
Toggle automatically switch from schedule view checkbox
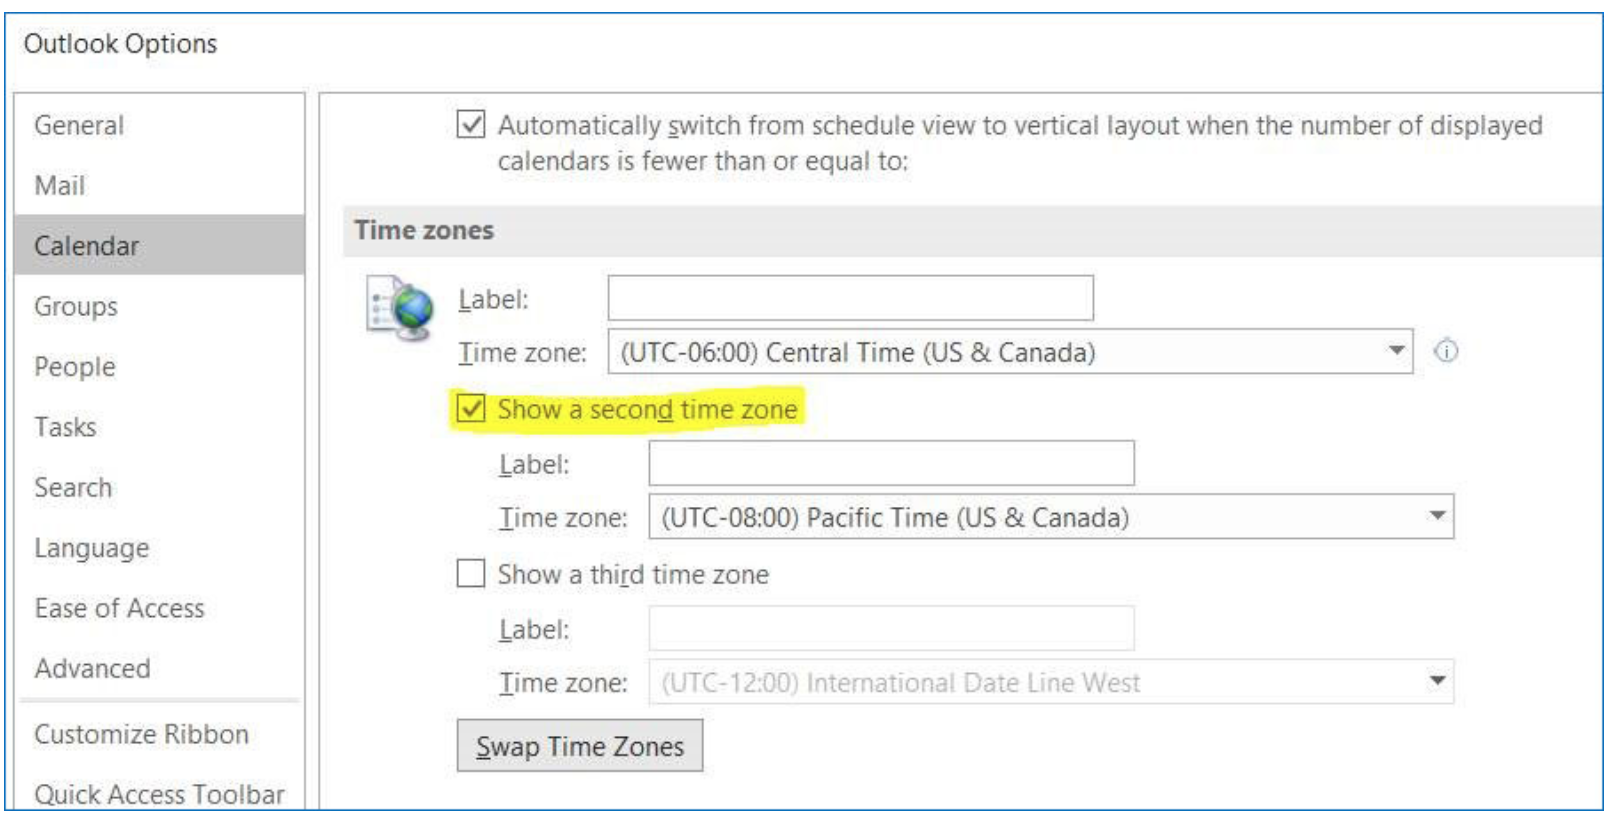coord(471,125)
